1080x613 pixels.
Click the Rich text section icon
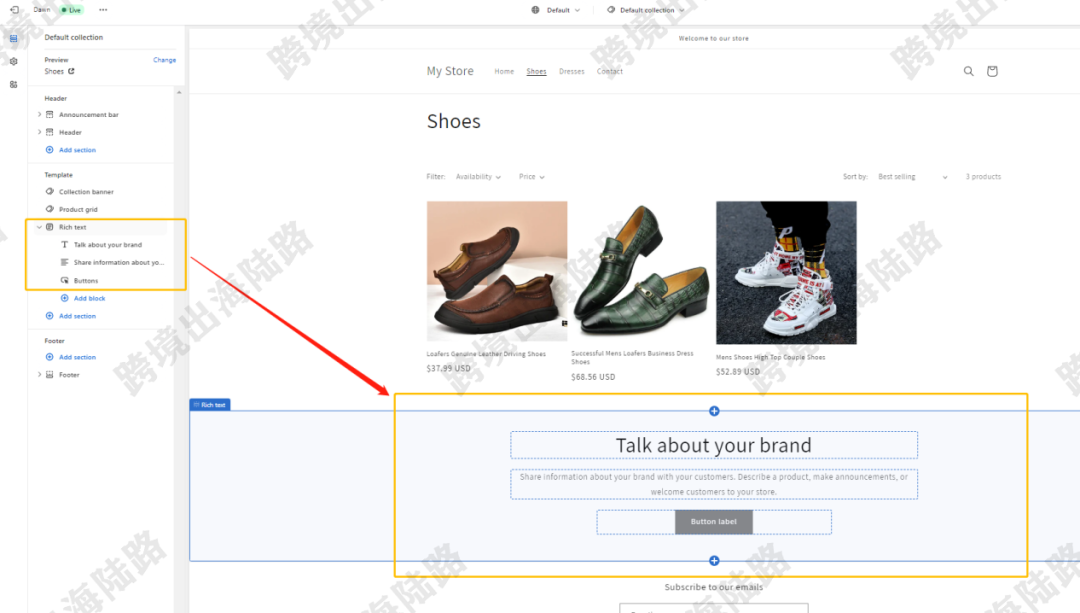tap(50, 227)
